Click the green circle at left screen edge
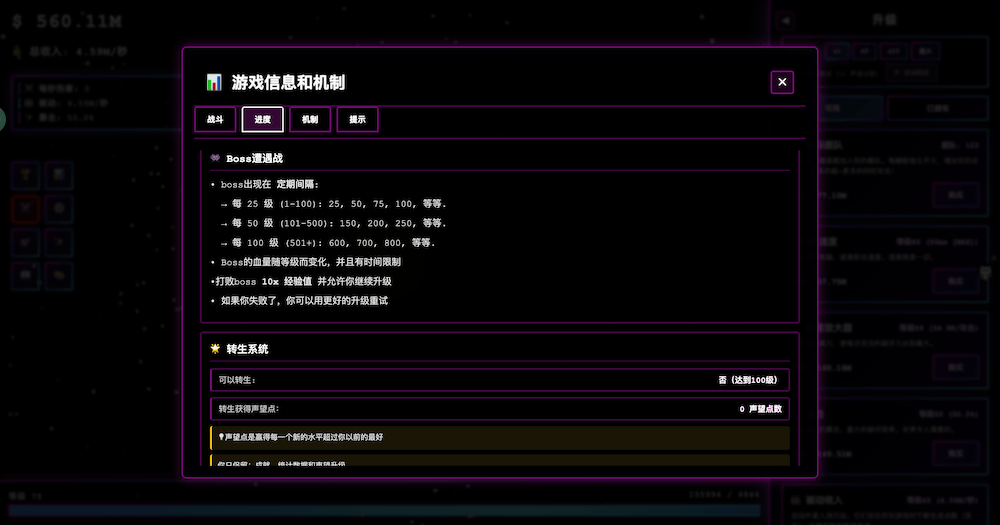This screenshot has width=1000, height=525. (x=2, y=118)
